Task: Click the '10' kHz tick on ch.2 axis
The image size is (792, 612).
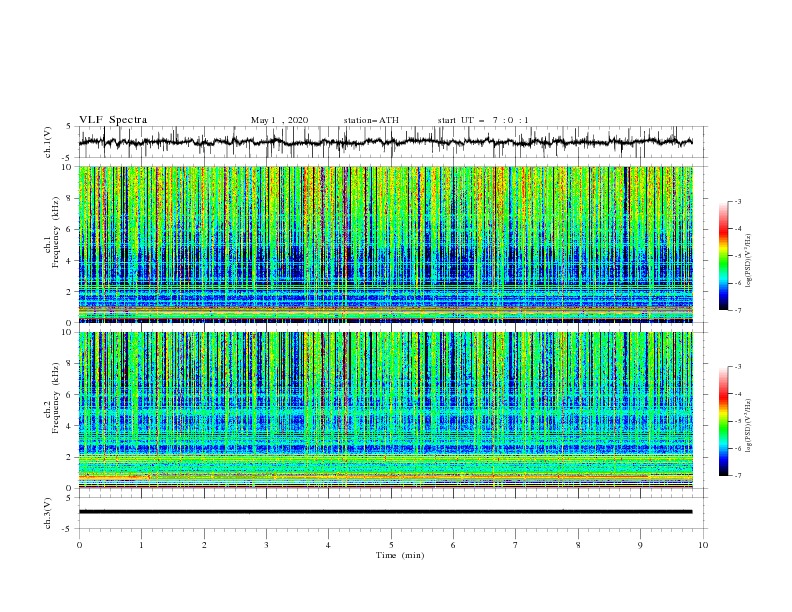Action: click(x=68, y=332)
